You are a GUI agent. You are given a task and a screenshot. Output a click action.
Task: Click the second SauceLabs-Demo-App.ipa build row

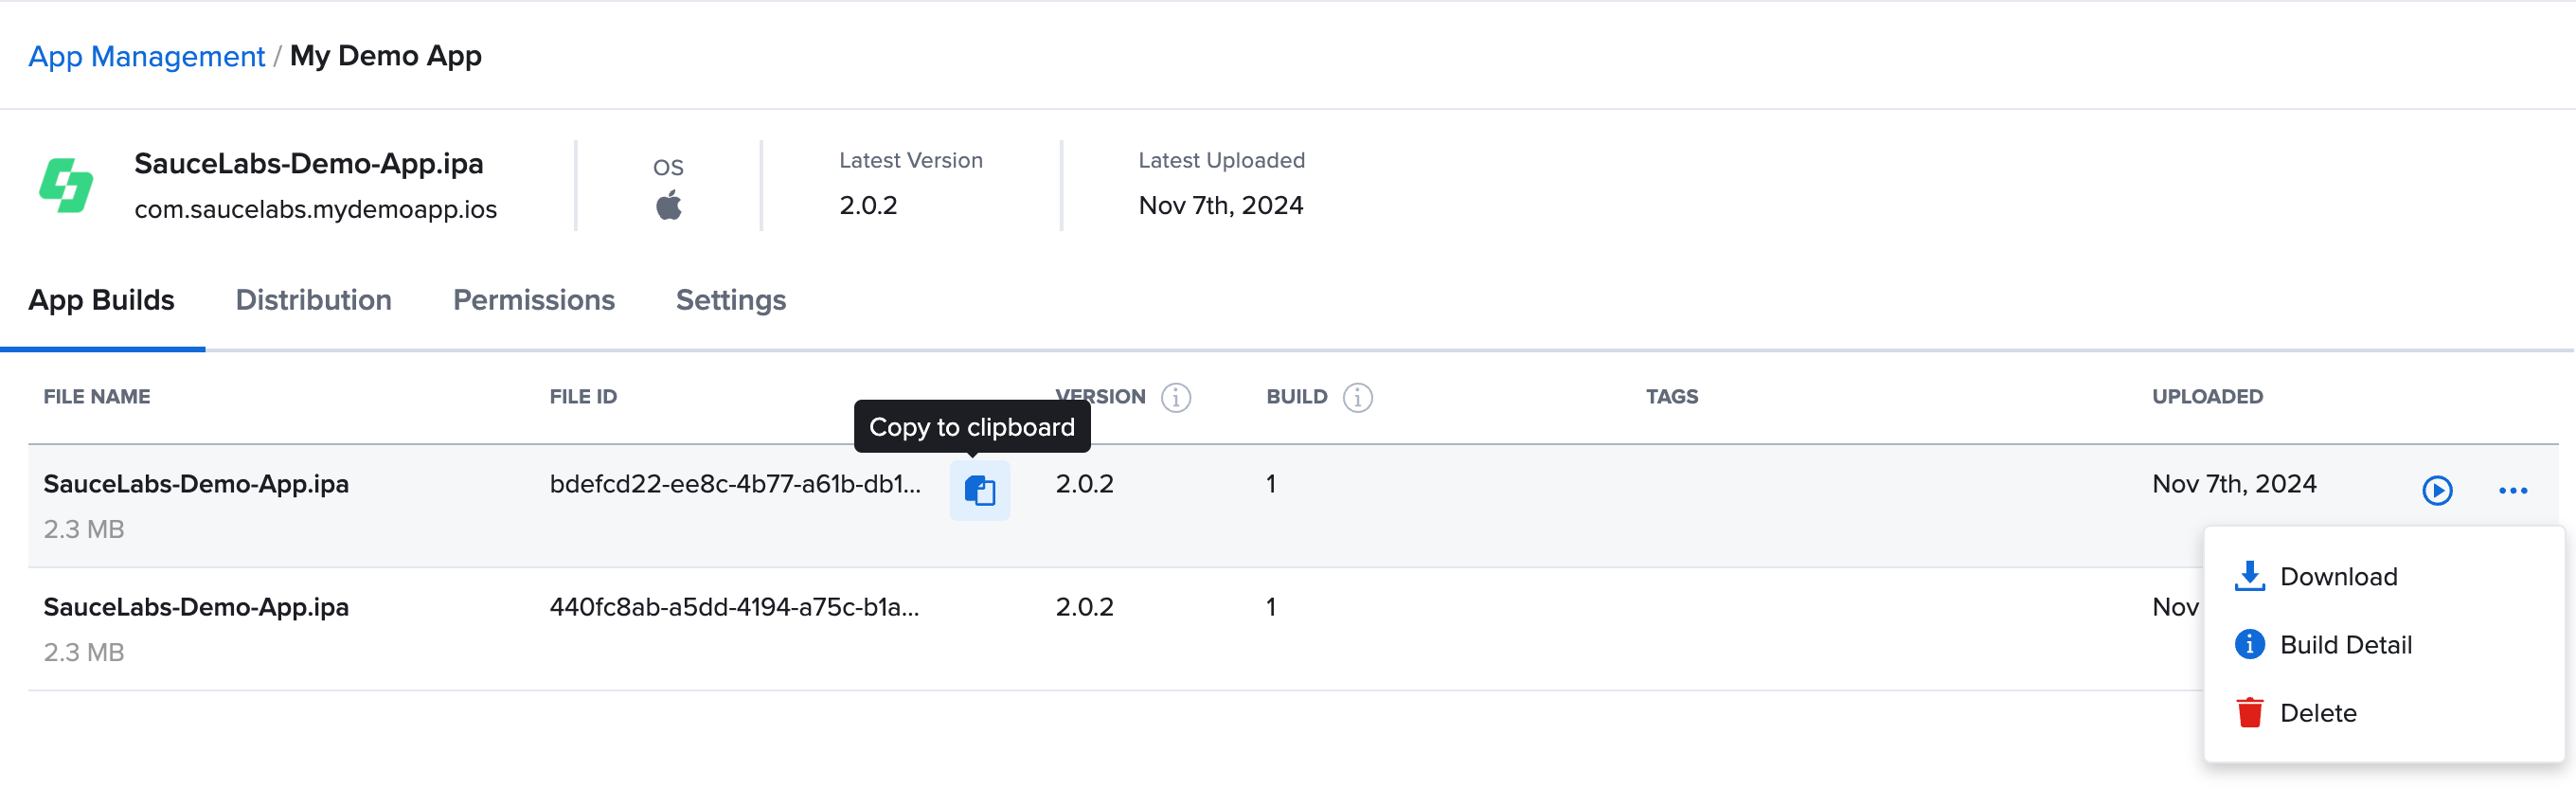coord(196,607)
